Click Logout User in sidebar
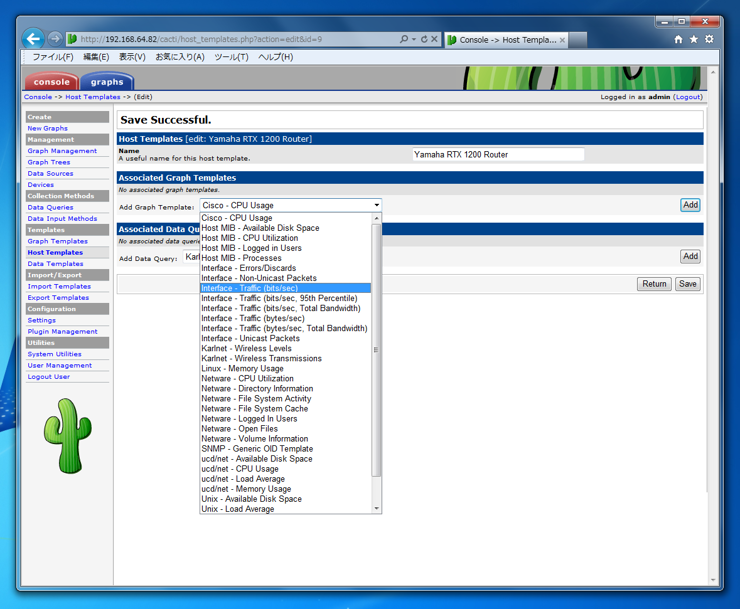 (49, 377)
